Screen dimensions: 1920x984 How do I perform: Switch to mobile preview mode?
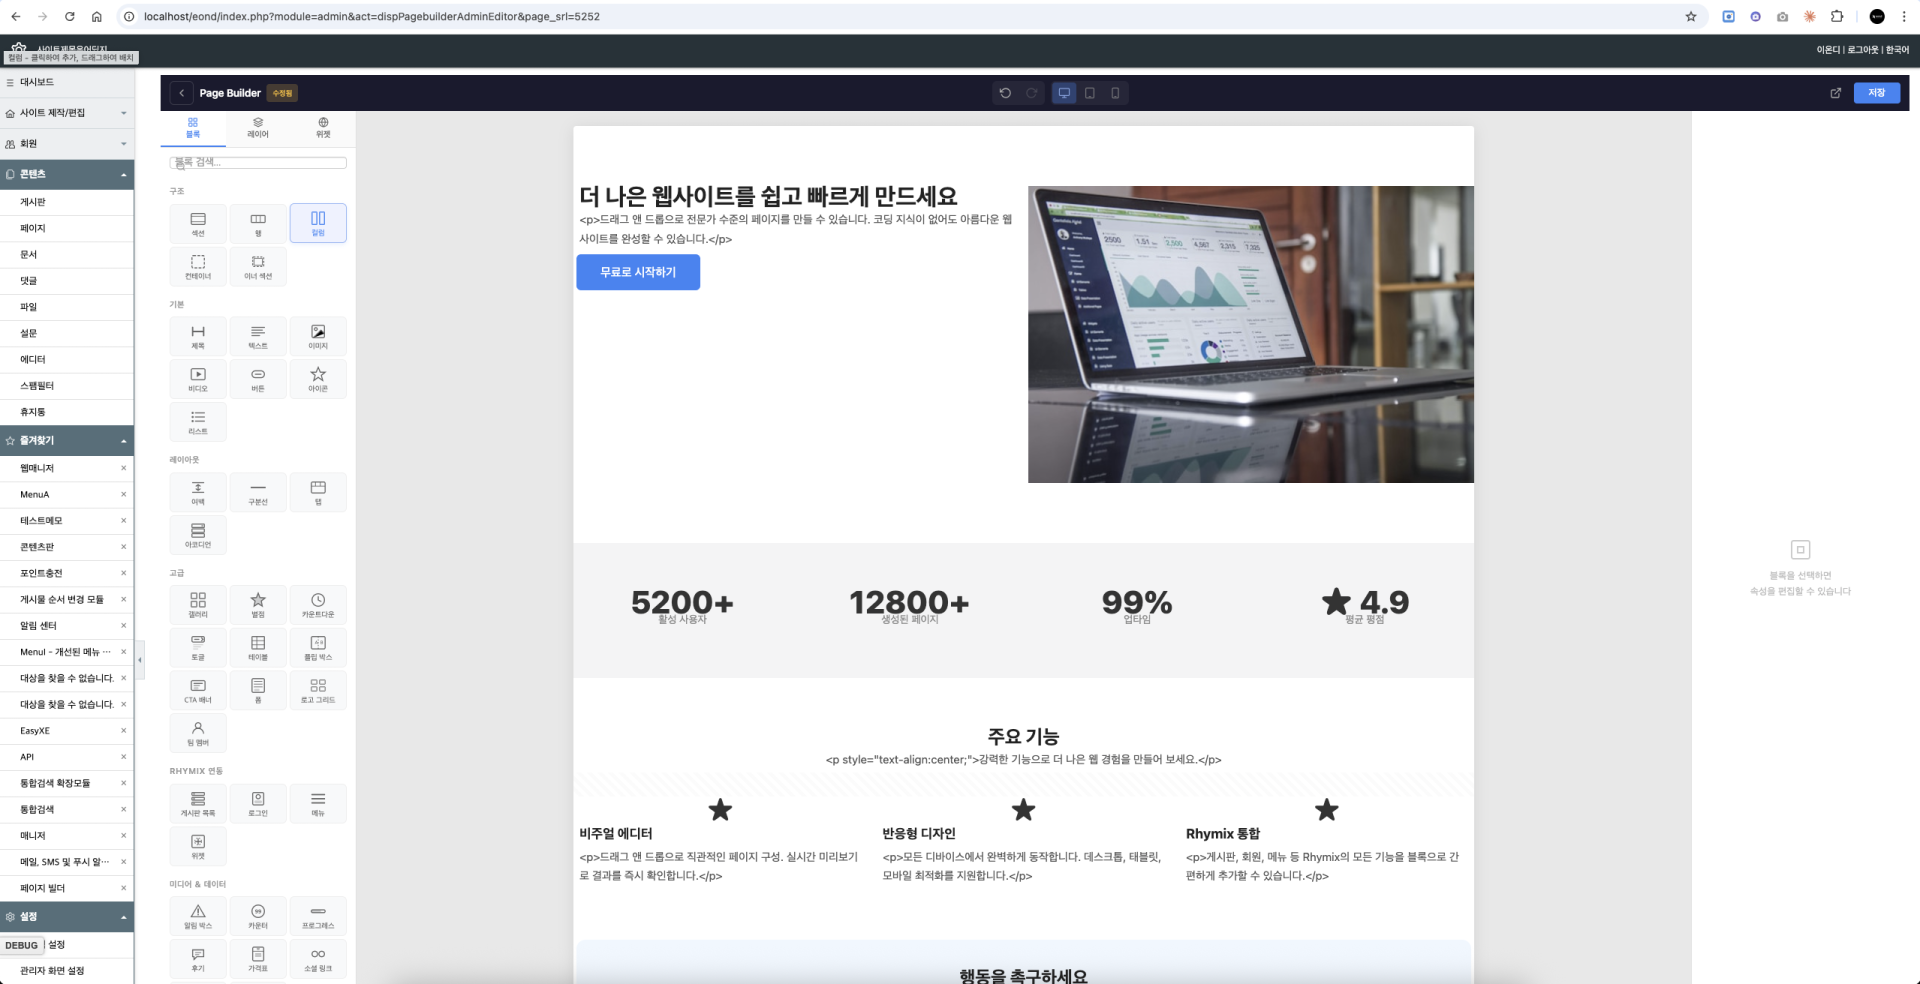(x=1115, y=93)
